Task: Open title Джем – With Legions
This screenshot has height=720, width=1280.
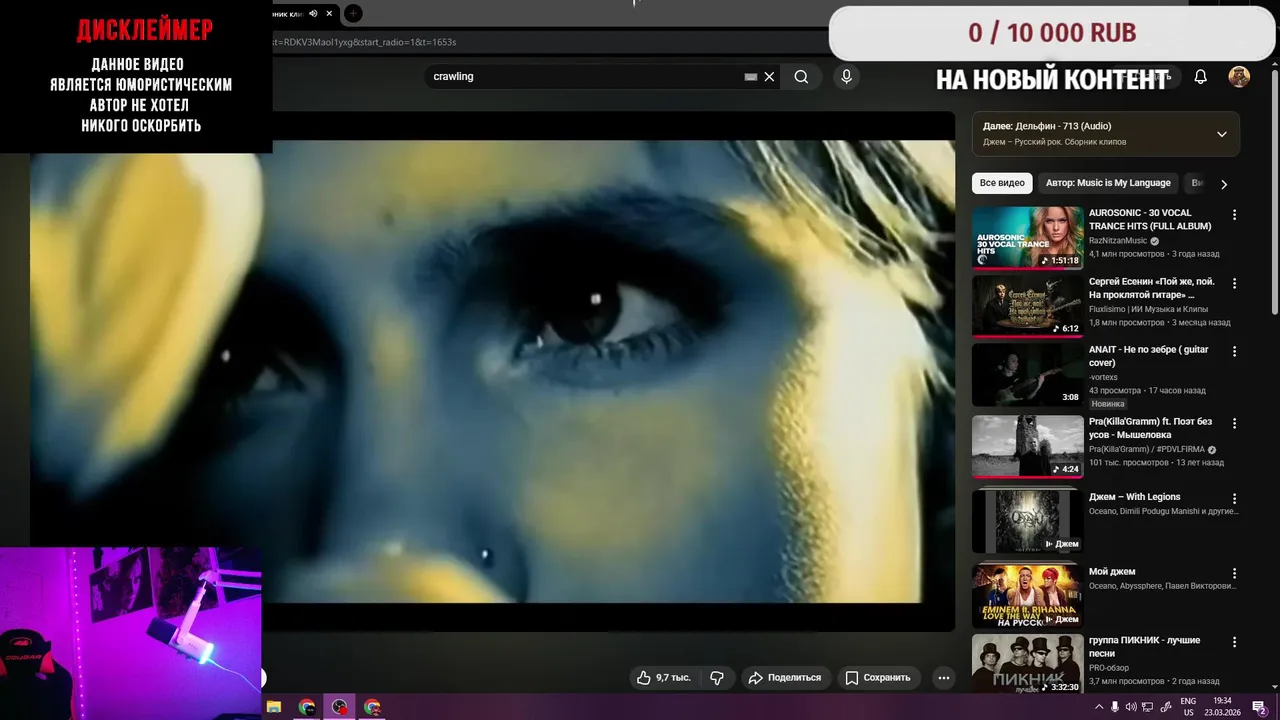Action: [1135, 497]
